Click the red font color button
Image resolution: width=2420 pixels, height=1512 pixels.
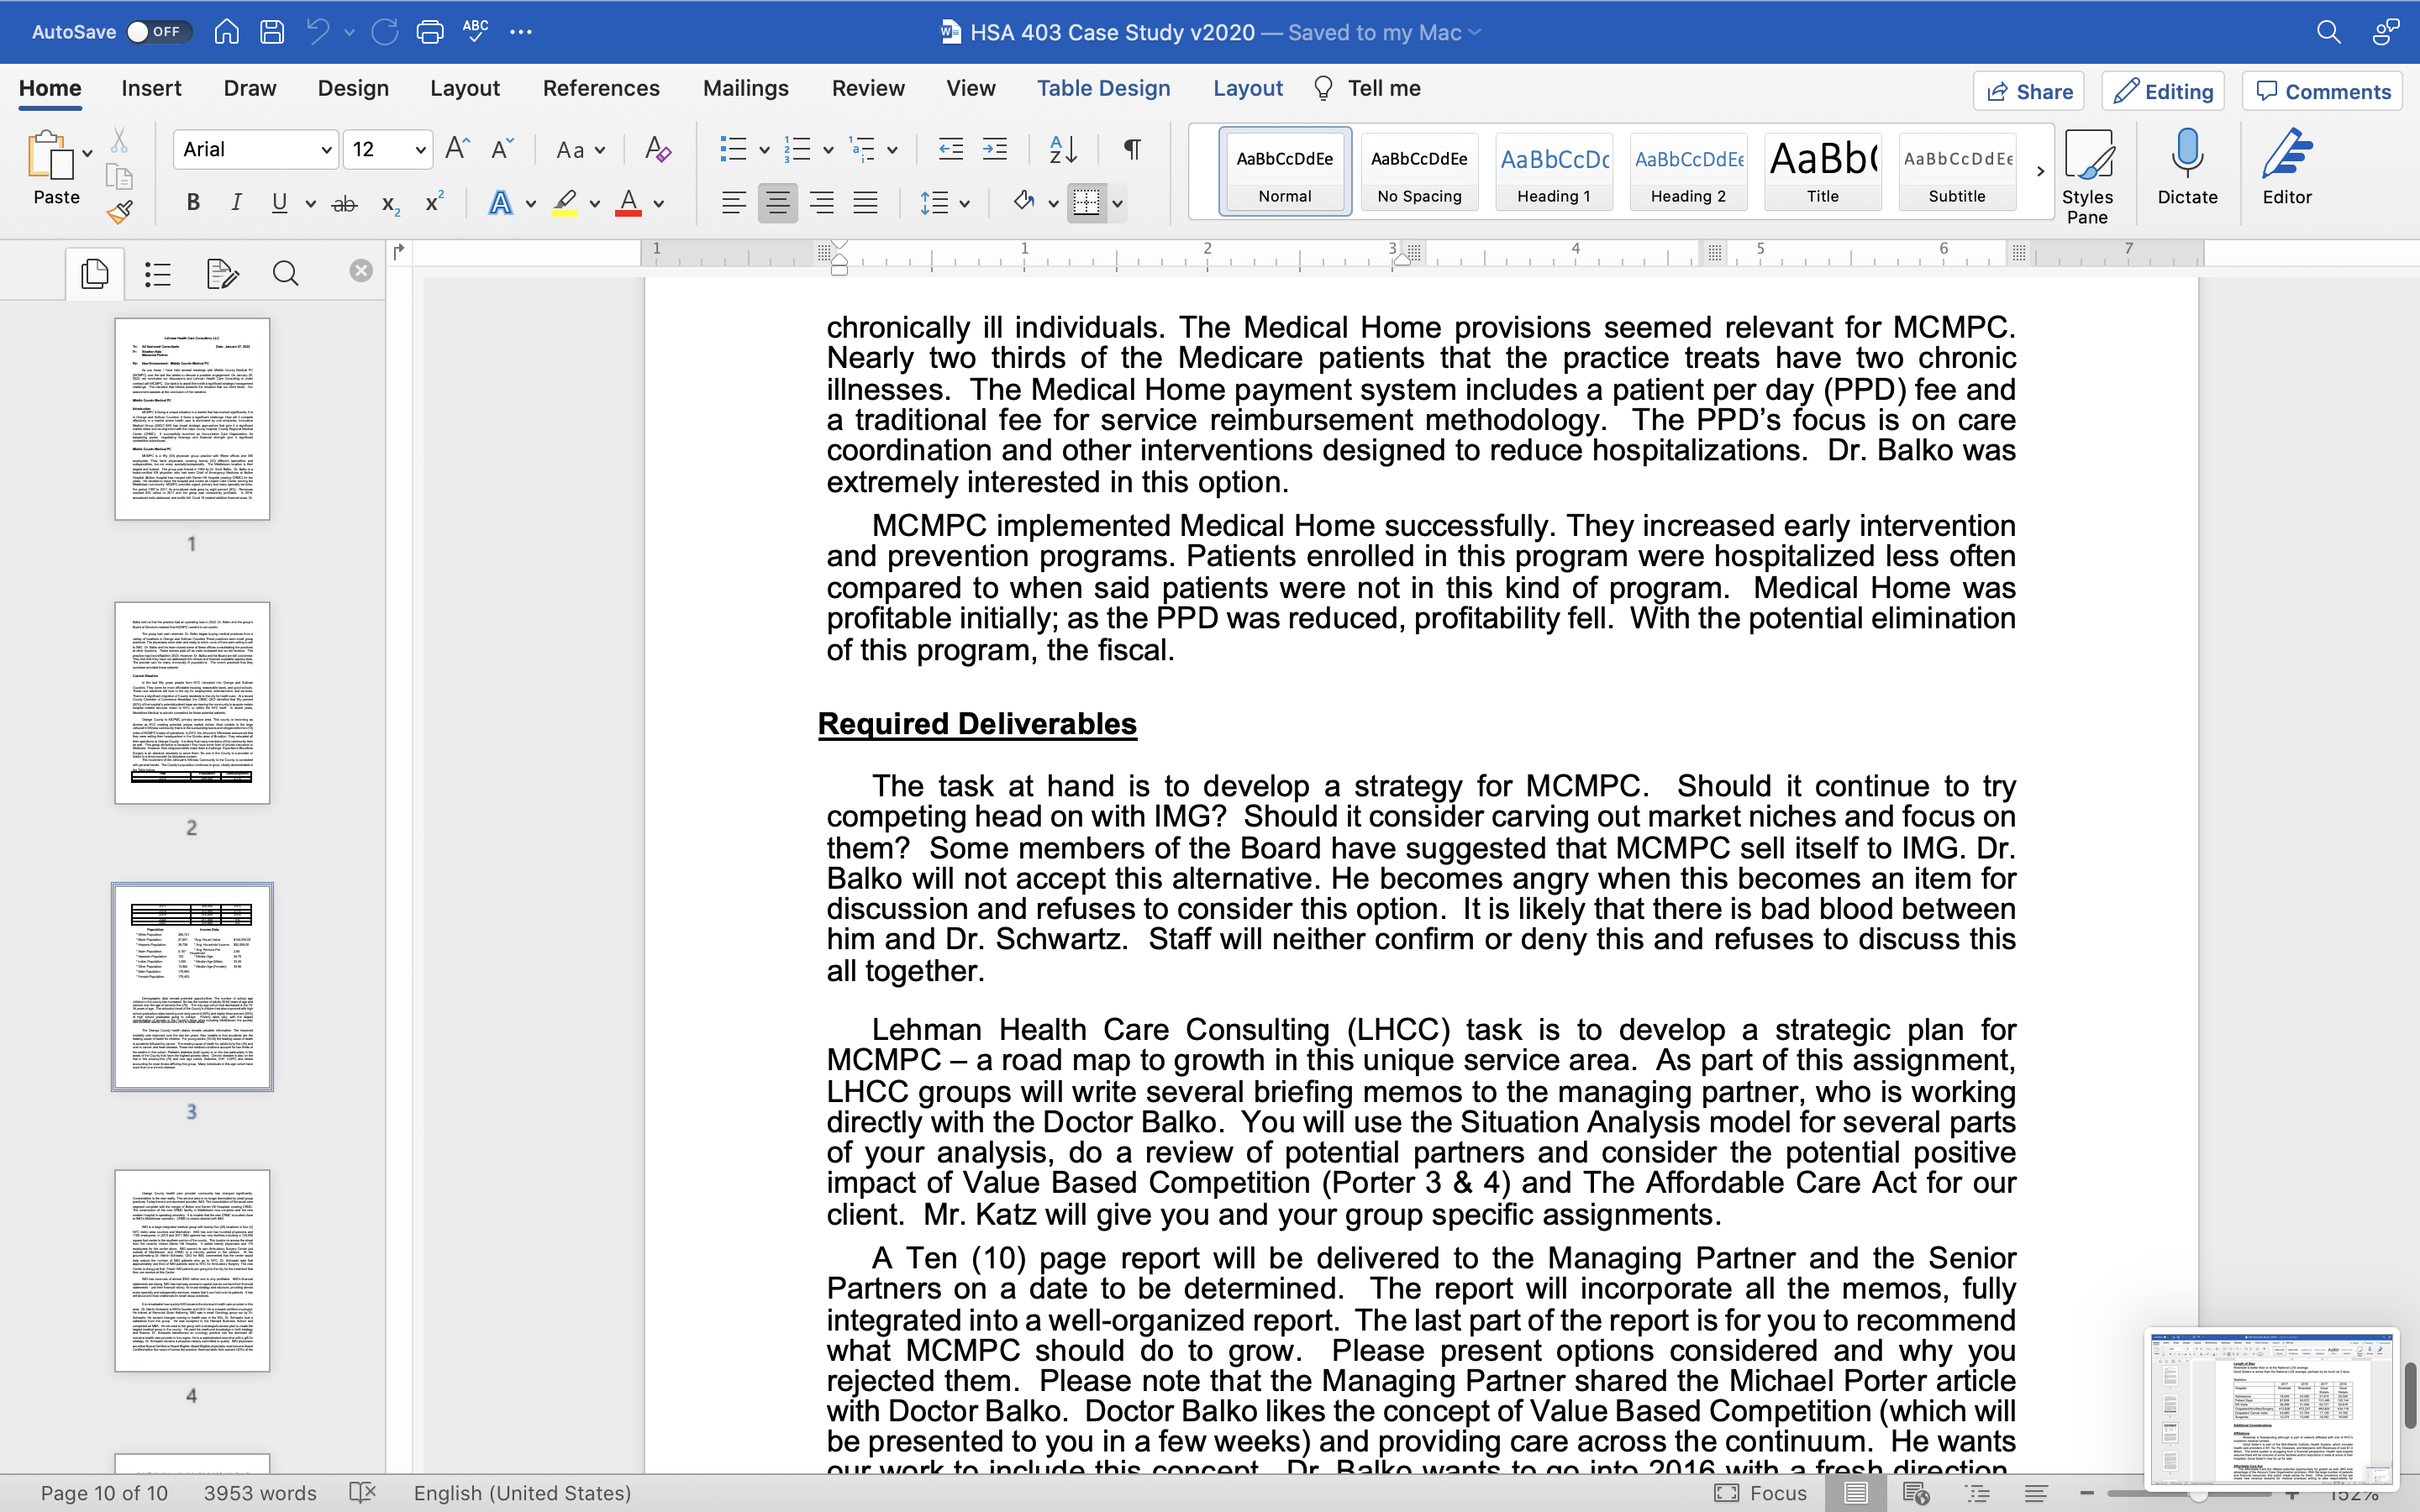(628, 203)
